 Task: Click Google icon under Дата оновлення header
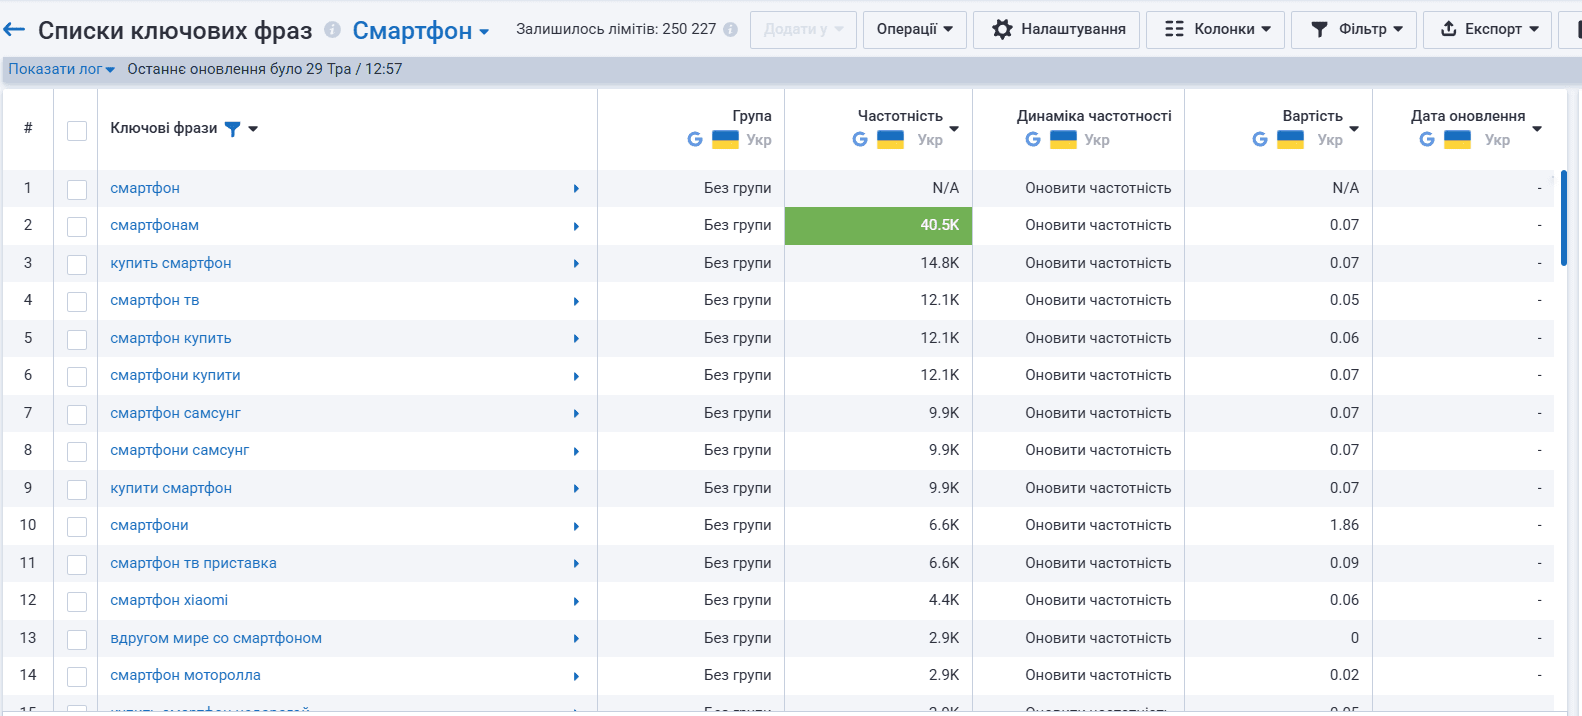(x=1427, y=139)
